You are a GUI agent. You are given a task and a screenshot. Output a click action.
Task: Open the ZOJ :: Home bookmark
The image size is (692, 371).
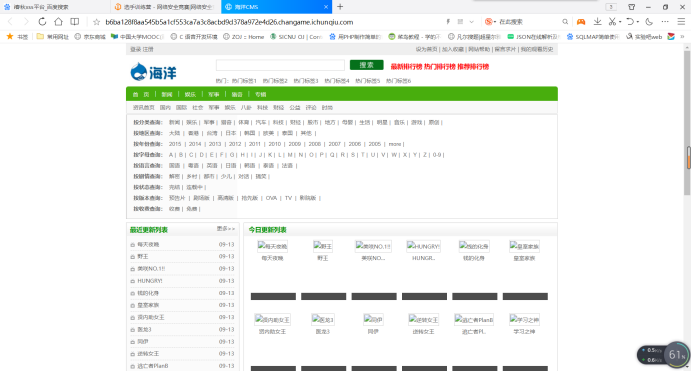[244, 37]
